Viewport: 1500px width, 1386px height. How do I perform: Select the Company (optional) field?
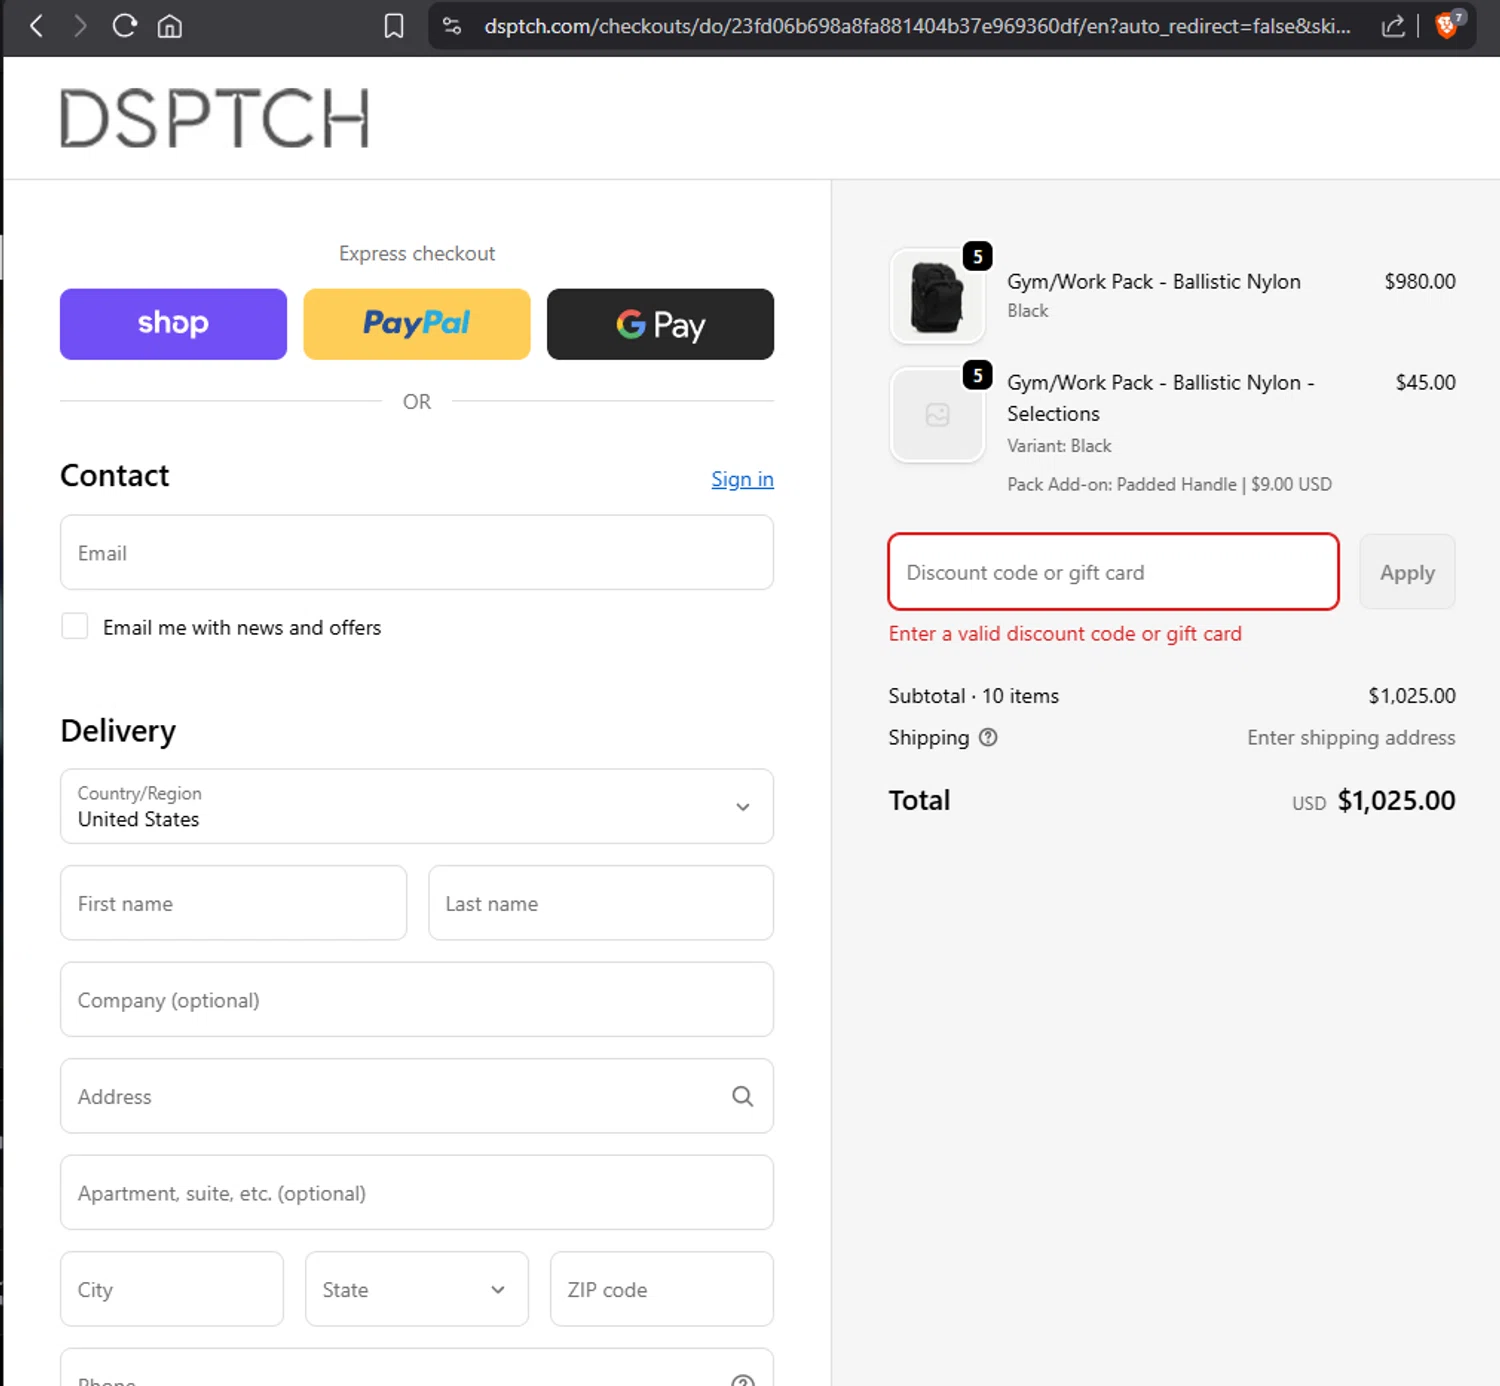coord(417,1000)
